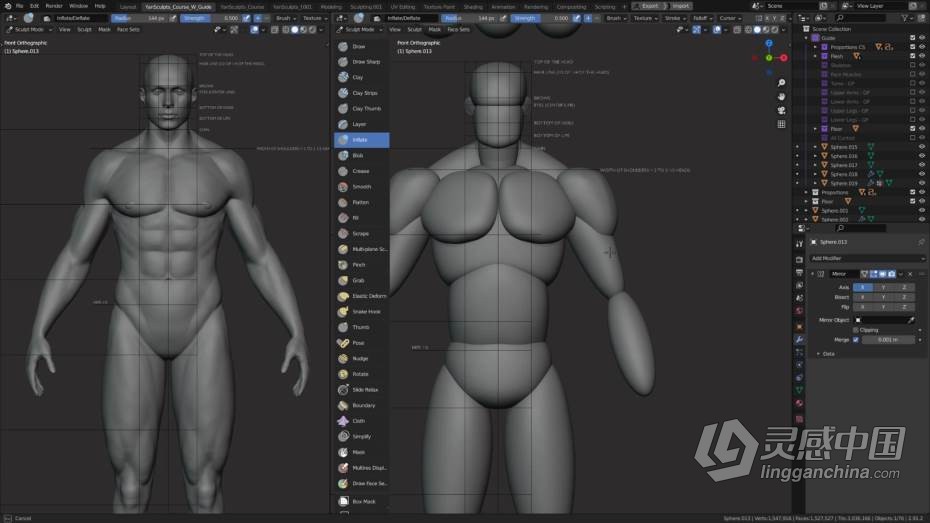This screenshot has width=930, height=523.
Task: Click the Import button
Action: [680, 6]
